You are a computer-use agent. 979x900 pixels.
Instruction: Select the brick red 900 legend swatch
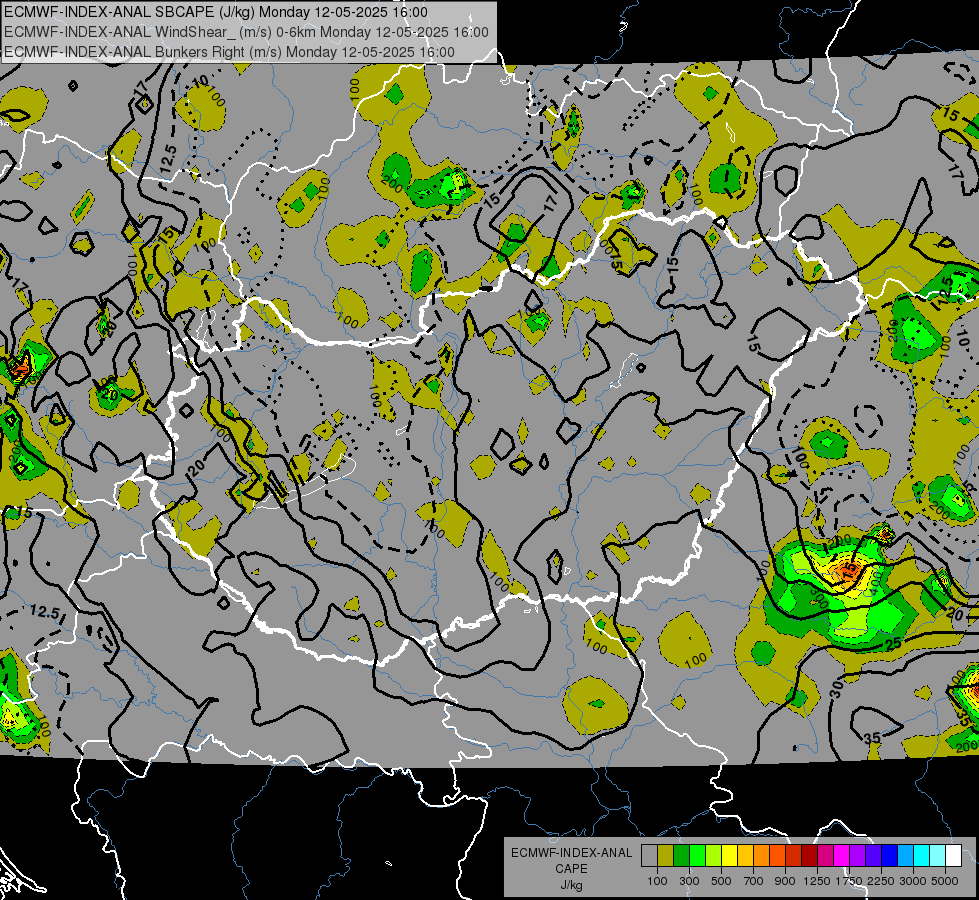pos(793,856)
